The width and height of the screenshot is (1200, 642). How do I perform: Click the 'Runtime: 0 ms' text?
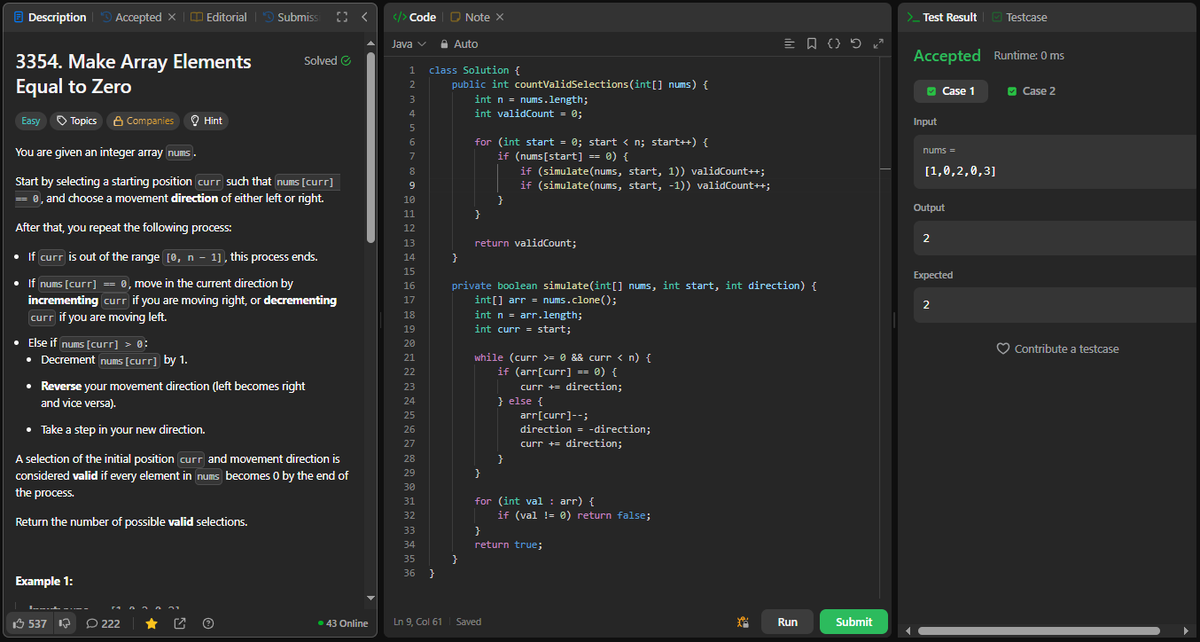[x=1028, y=55]
